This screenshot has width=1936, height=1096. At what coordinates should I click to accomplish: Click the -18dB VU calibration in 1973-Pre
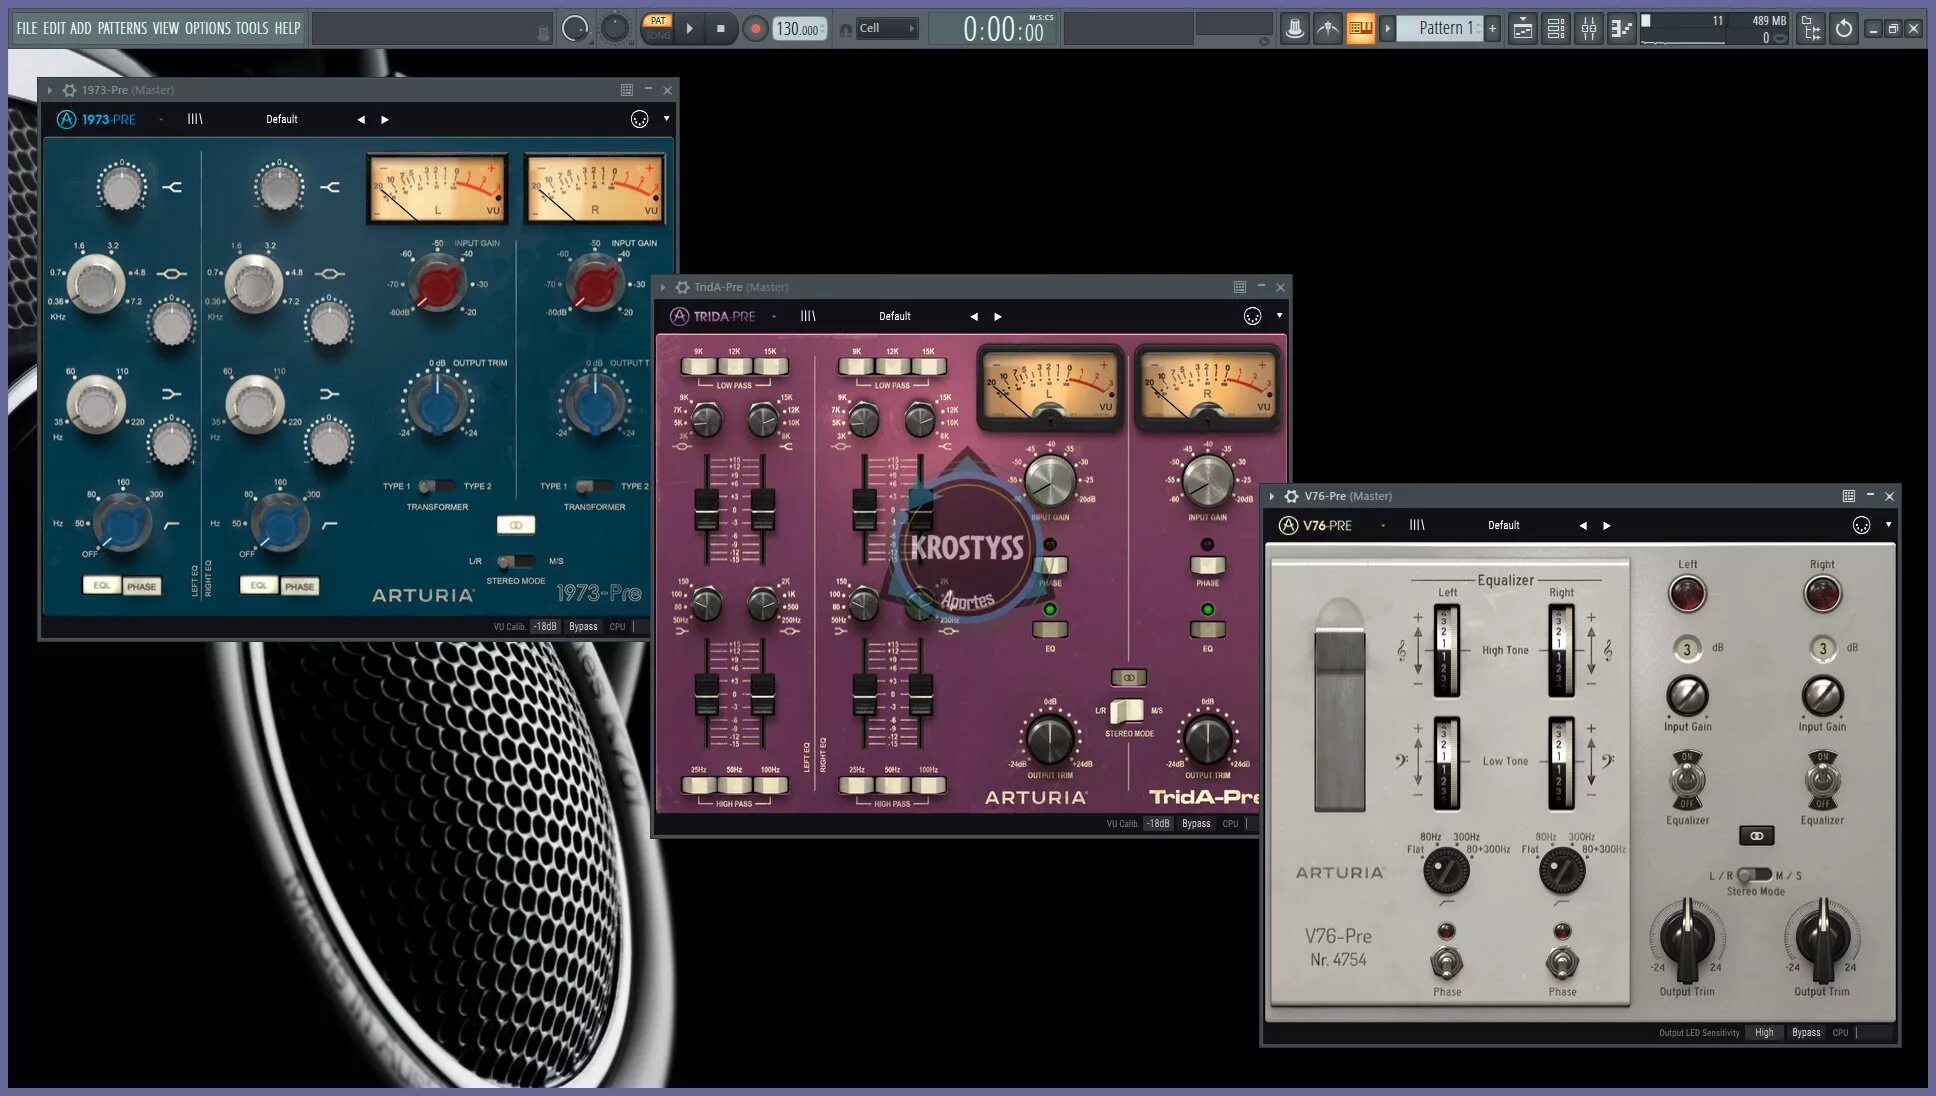point(545,627)
